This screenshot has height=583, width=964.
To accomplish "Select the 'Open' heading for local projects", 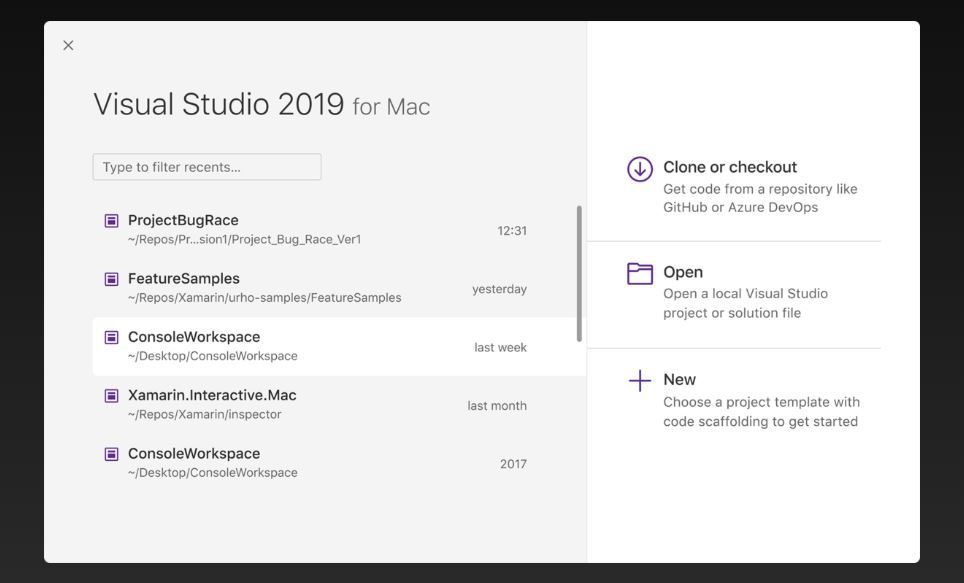I will (x=683, y=272).
